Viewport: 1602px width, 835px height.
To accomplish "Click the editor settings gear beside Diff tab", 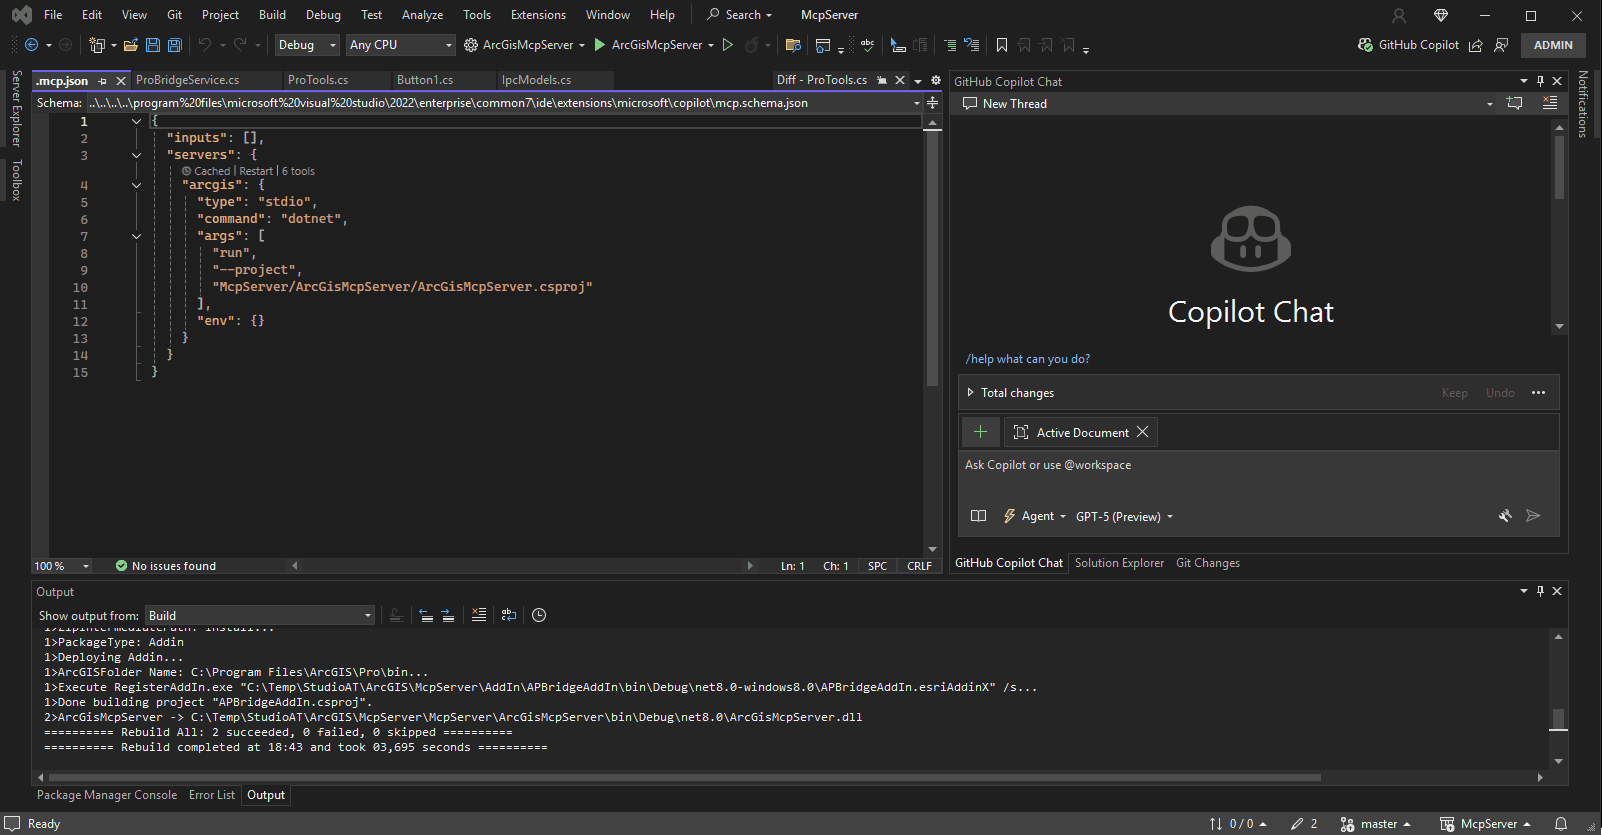I will [x=936, y=80].
